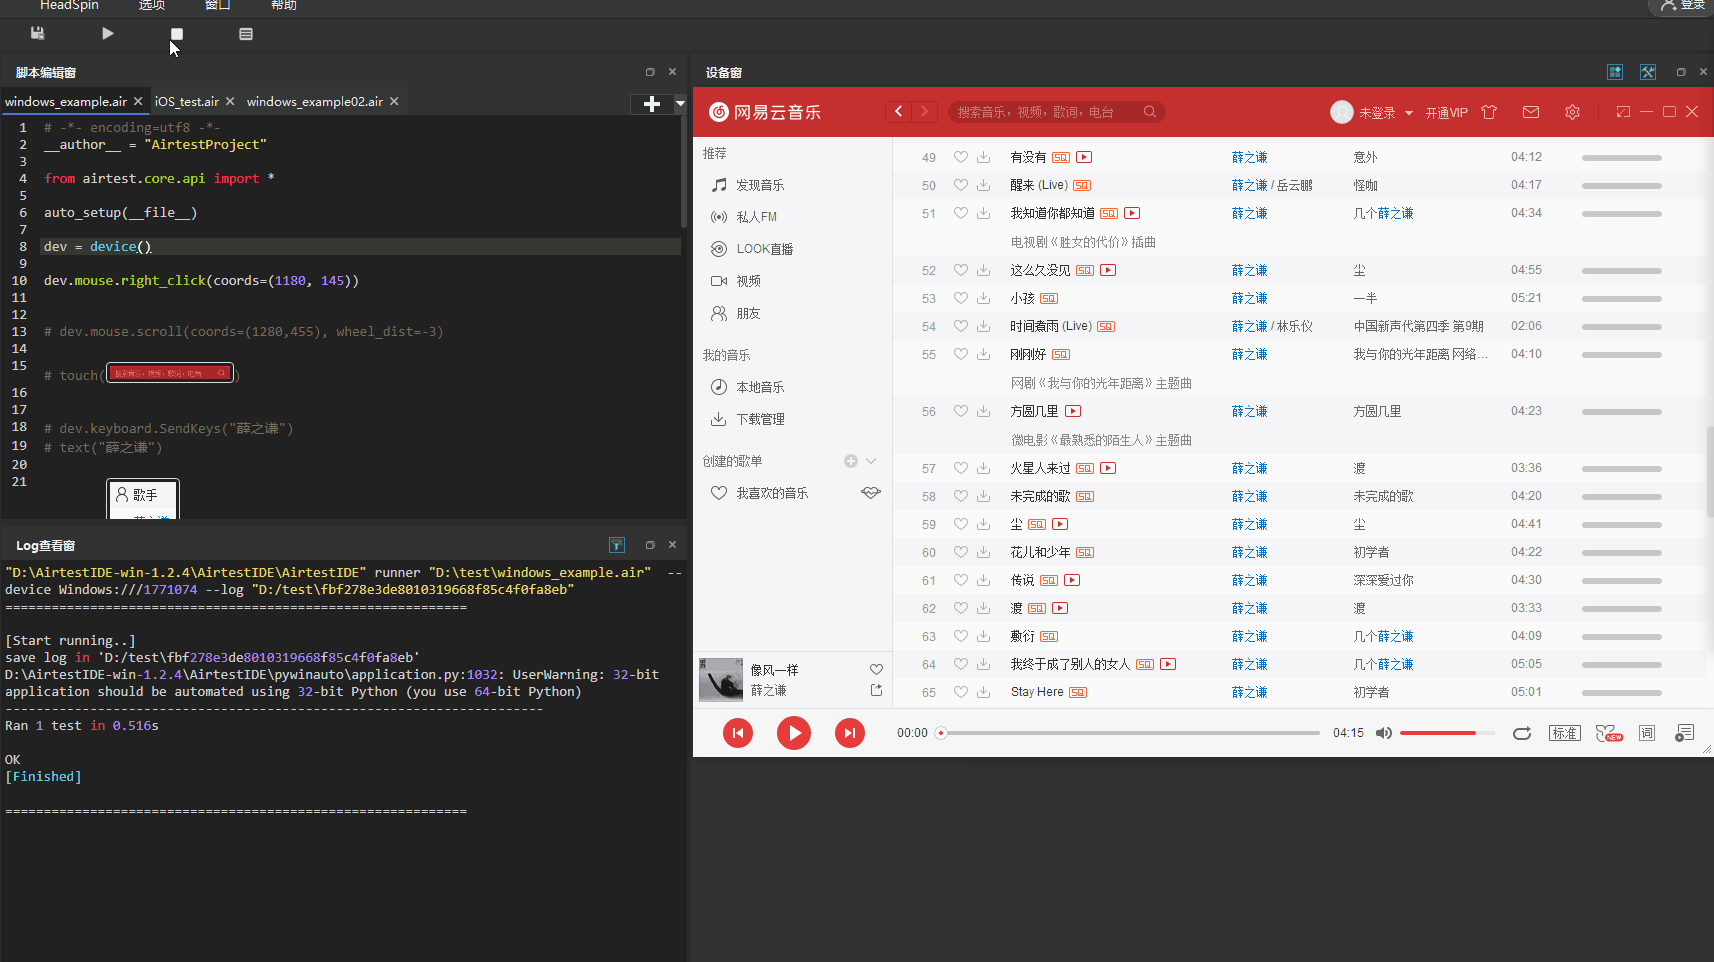1714x962 pixels.
Task: Click the 开通VIP link
Action: pos(1446,113)
